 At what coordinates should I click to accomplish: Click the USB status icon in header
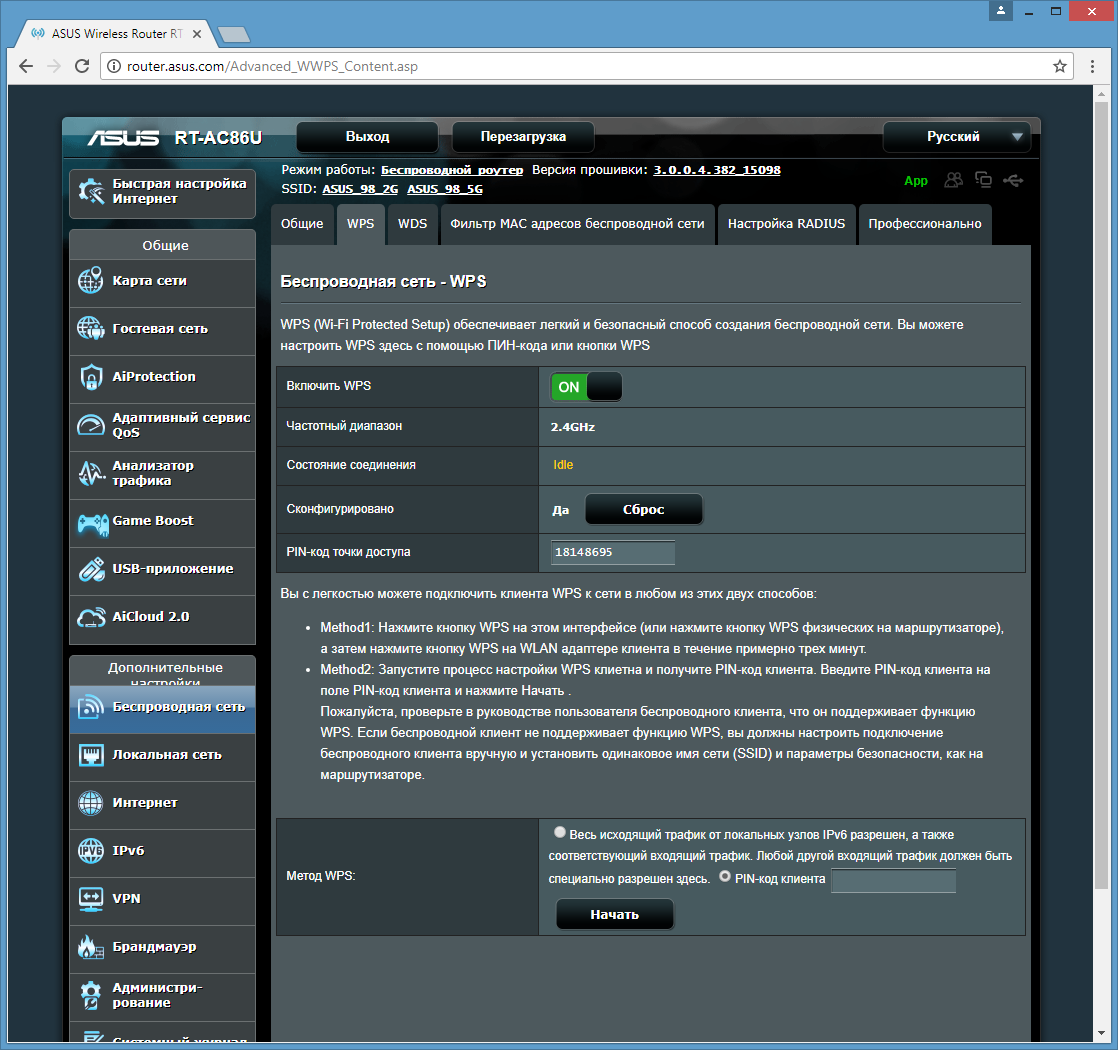1013,180
